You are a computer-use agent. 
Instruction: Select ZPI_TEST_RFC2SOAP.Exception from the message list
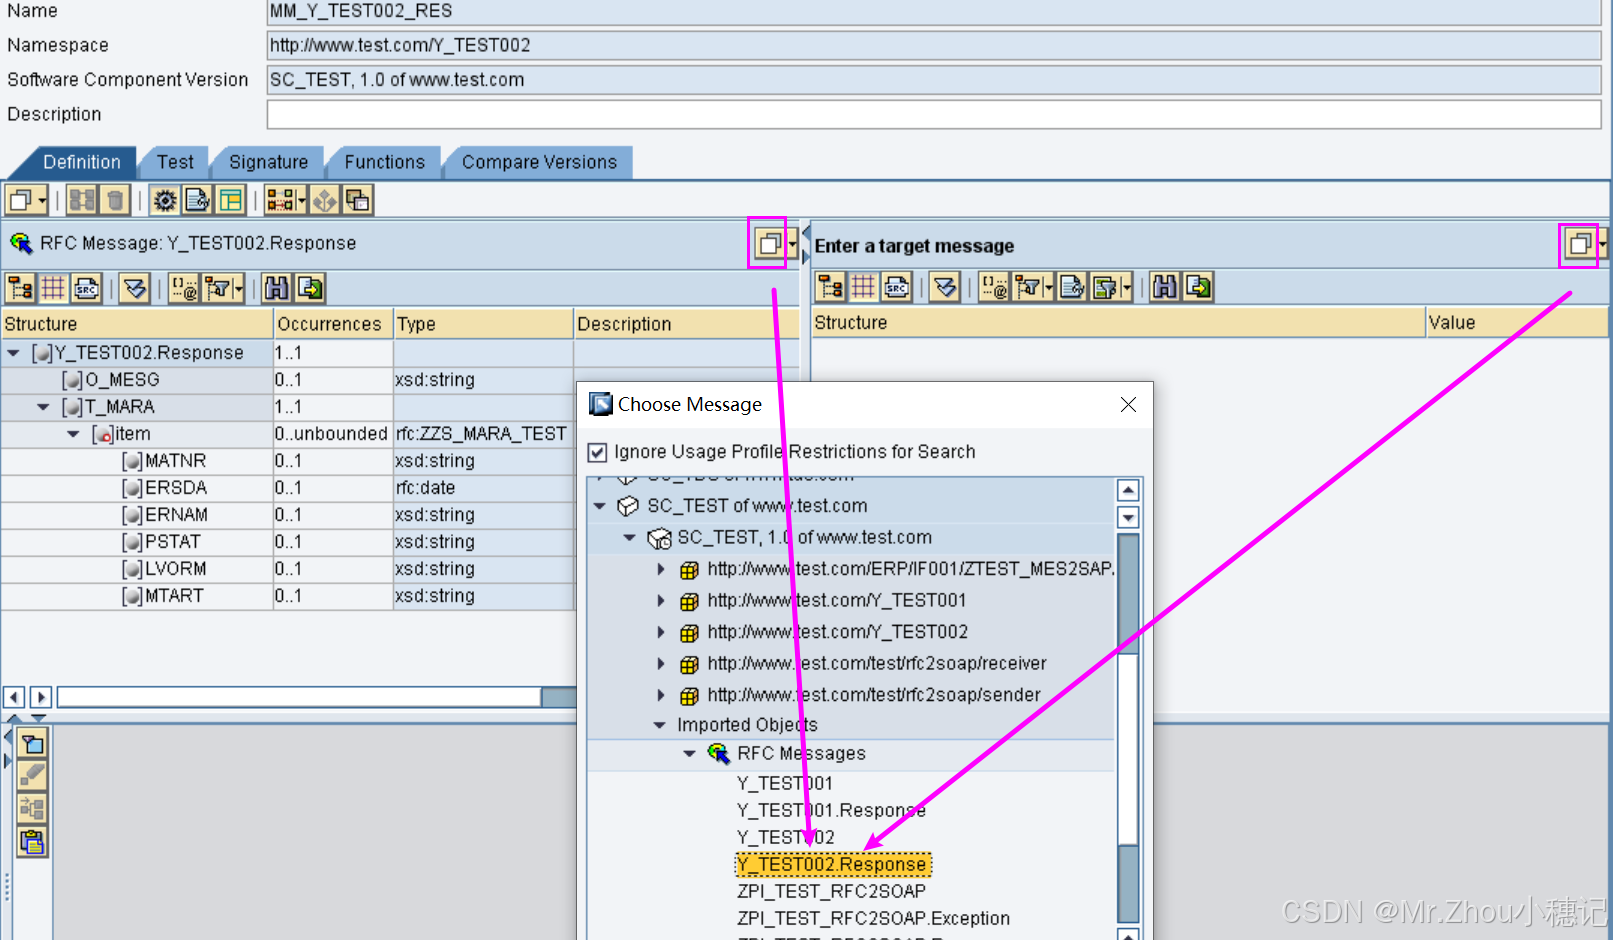pos(873,918)
